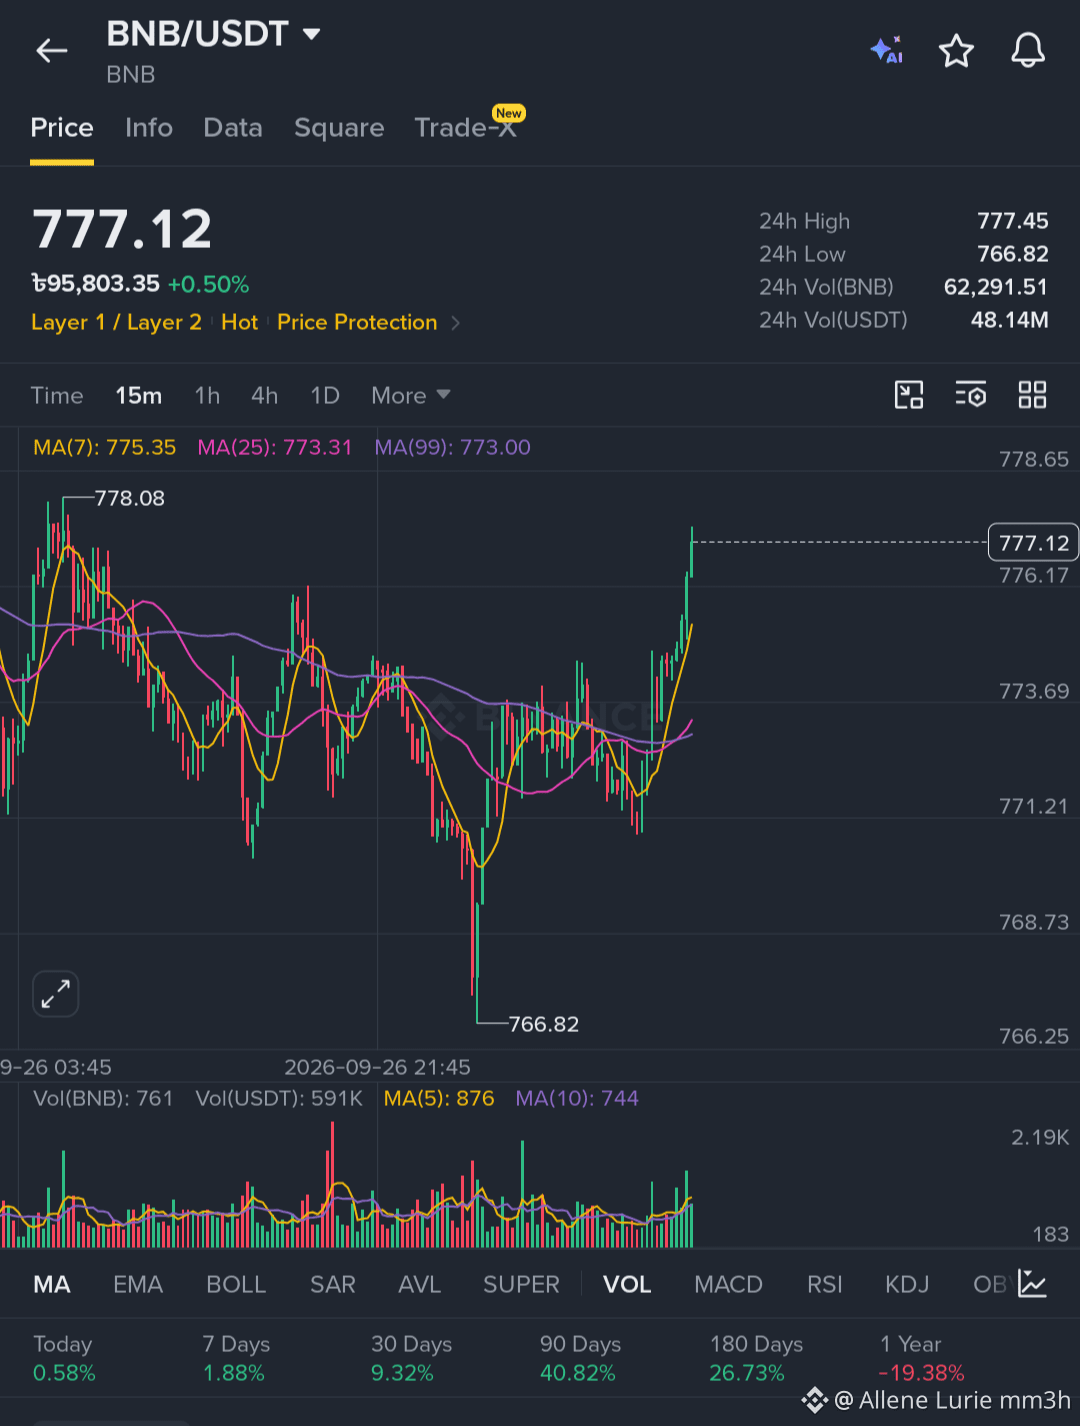The height and width of the screenshot is (1426, 1080).
Task: Open the AI sparkle assistant icon
Action: pyautogui.click(x=887, y=50)
